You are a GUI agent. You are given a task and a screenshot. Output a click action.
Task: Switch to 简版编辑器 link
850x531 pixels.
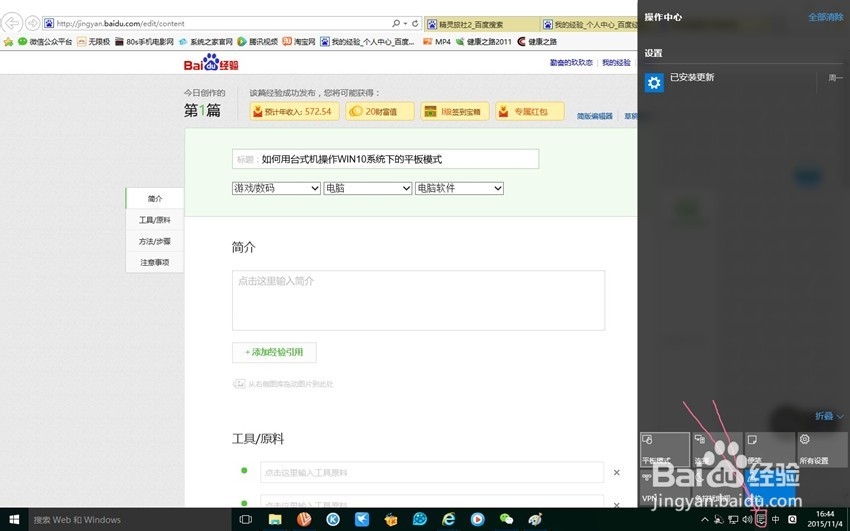pos(595,116)
